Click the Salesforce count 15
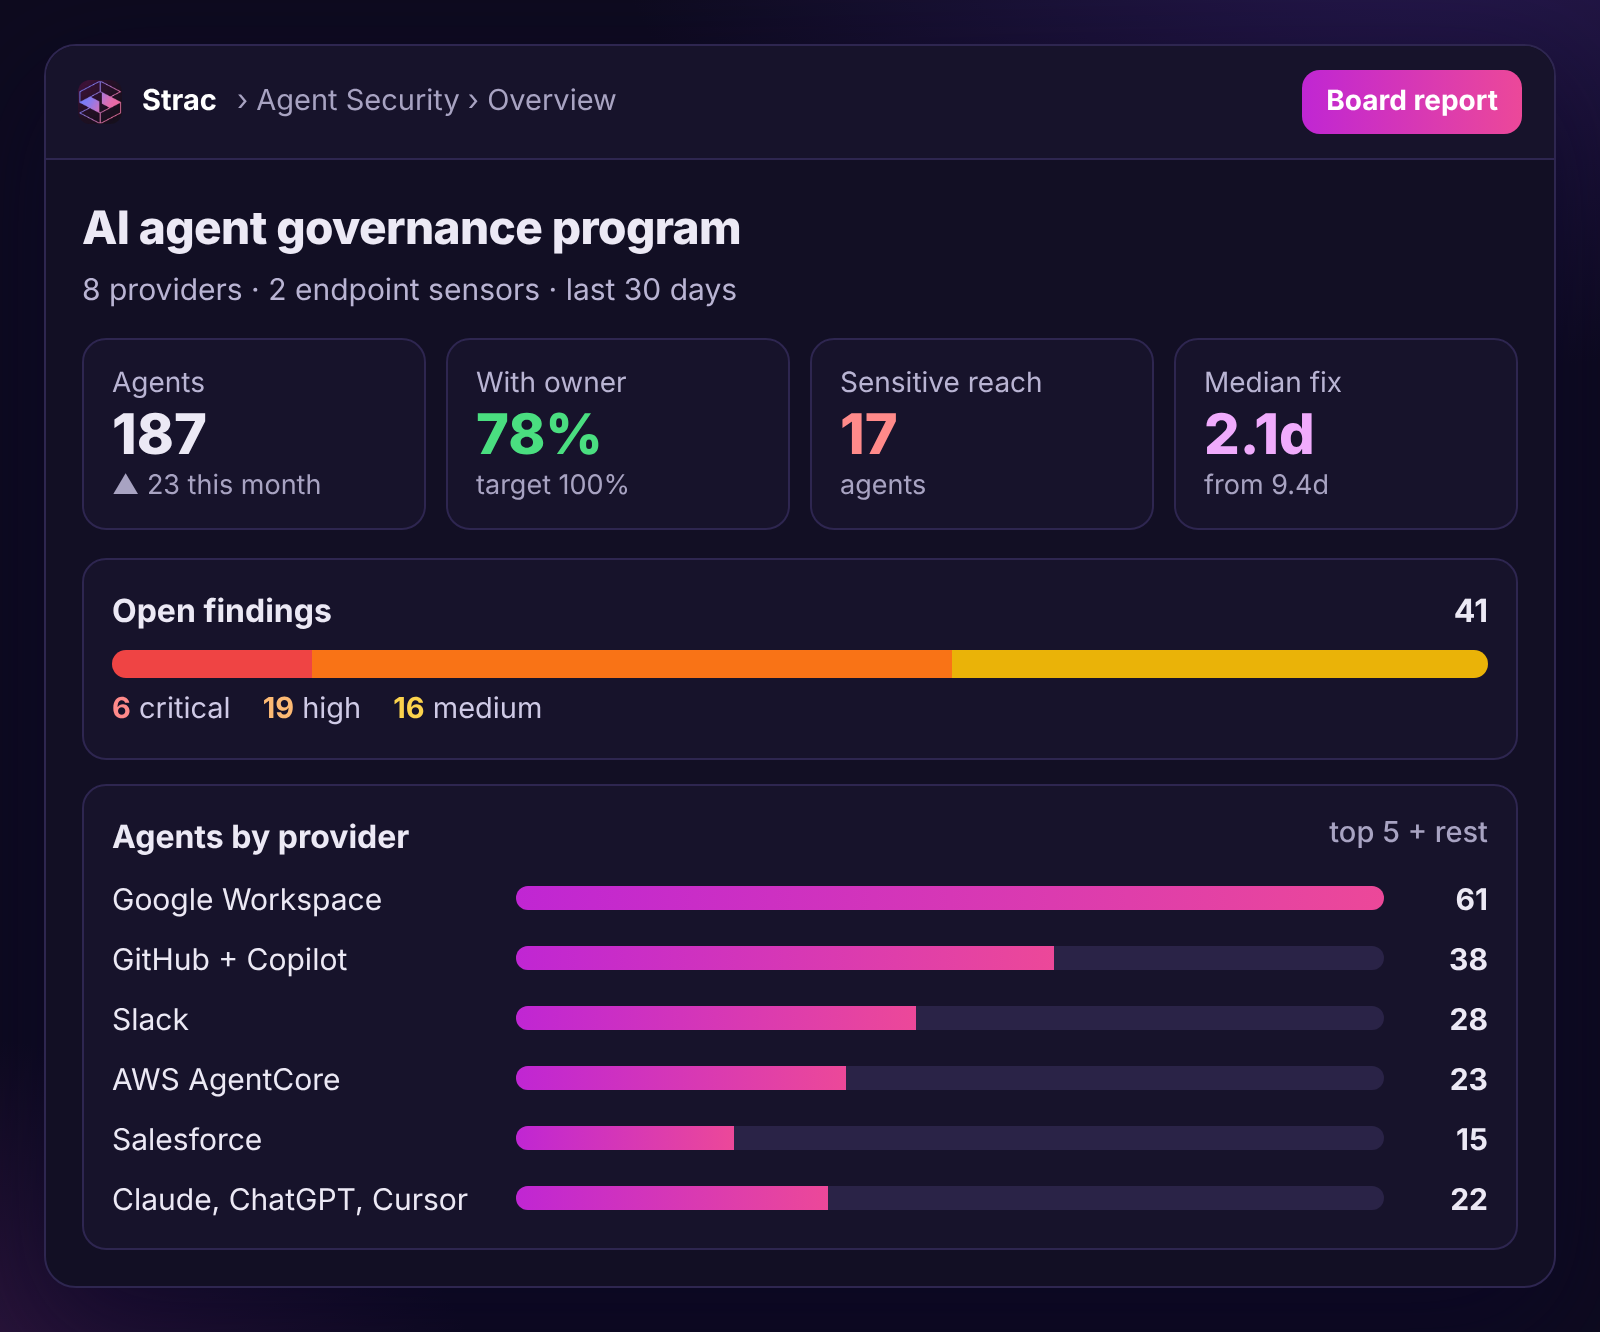 click(1471, 1140)
